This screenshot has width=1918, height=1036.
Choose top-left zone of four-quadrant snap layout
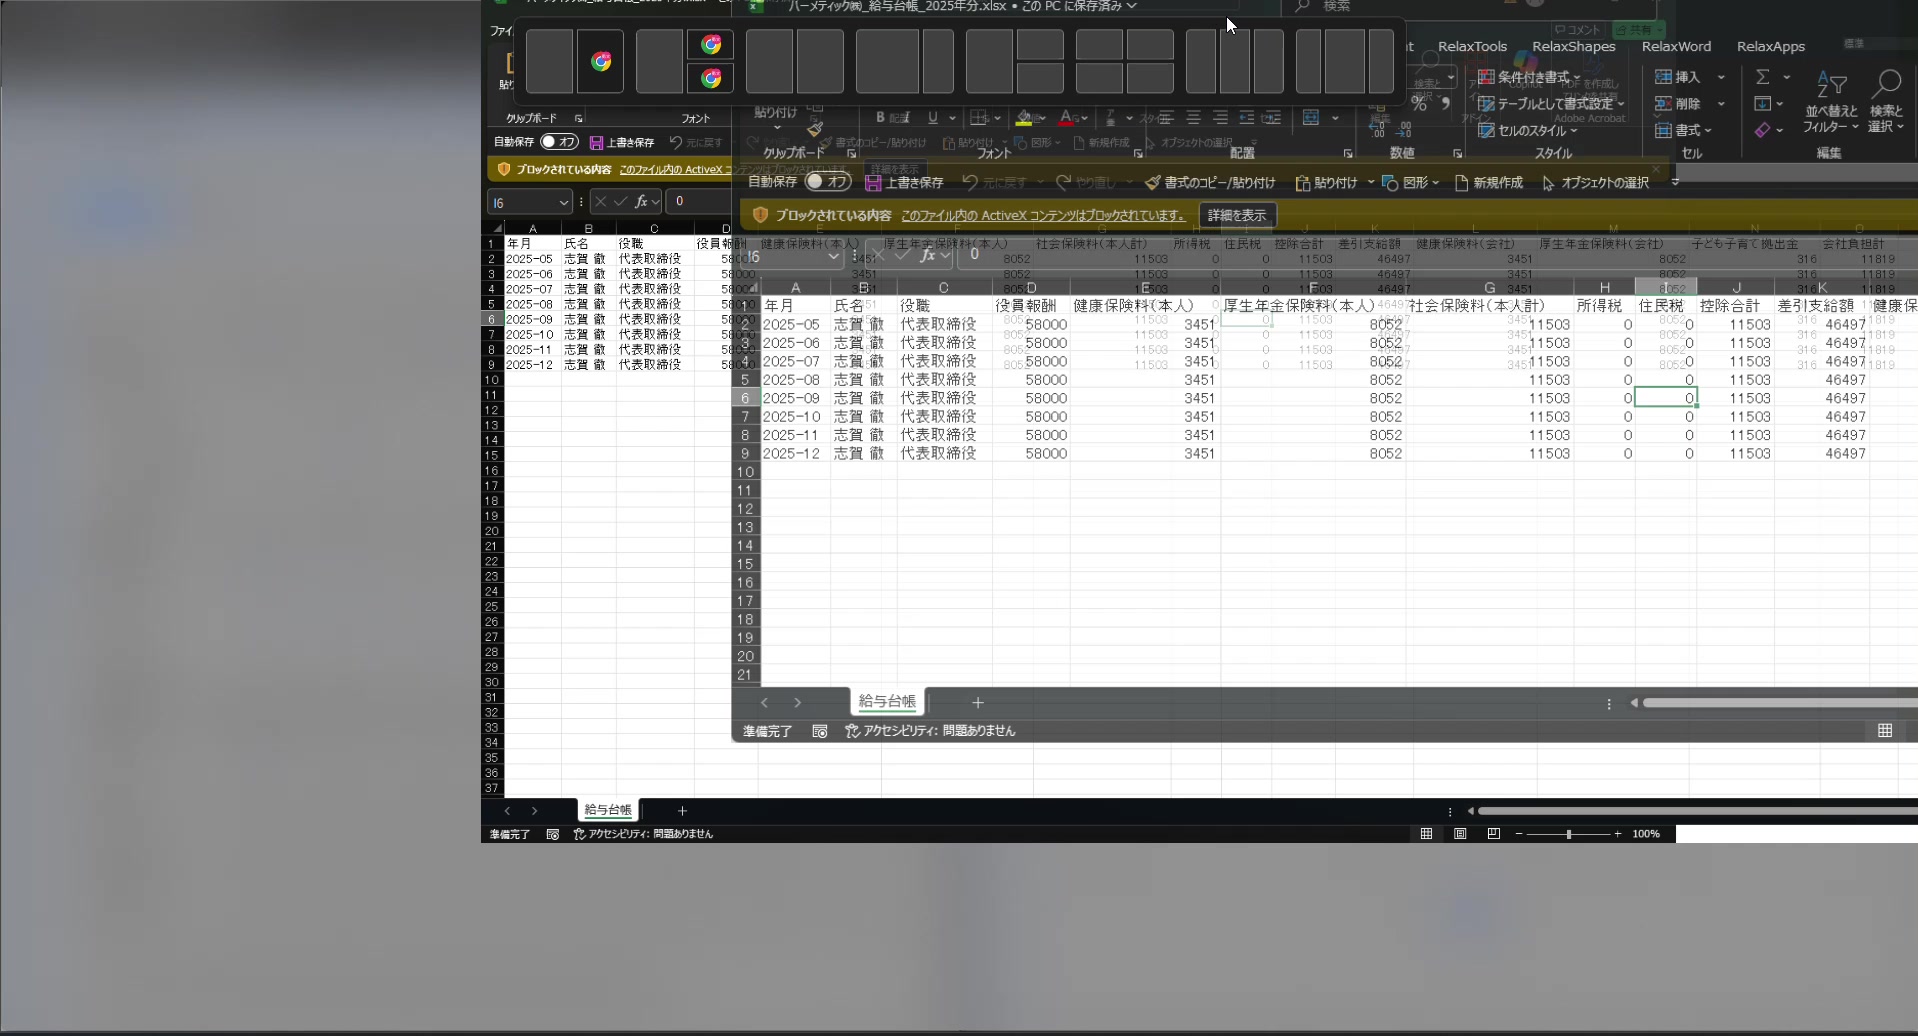(1099, 45)
